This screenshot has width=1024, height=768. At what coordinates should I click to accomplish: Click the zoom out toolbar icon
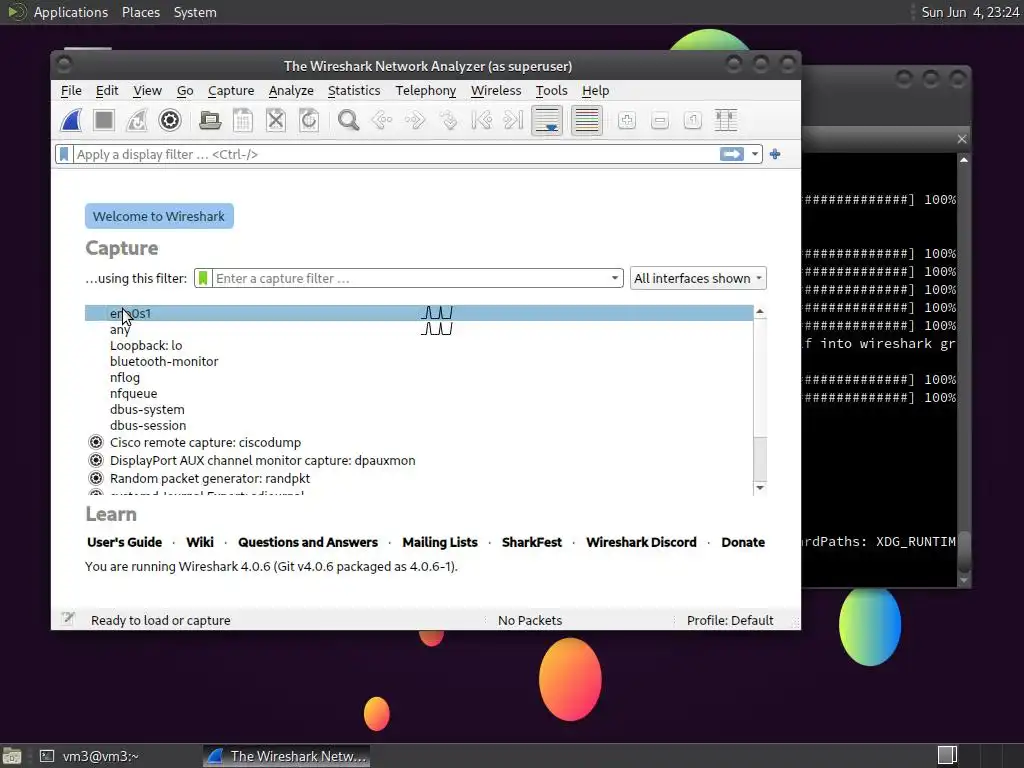(x=660, y=120)
